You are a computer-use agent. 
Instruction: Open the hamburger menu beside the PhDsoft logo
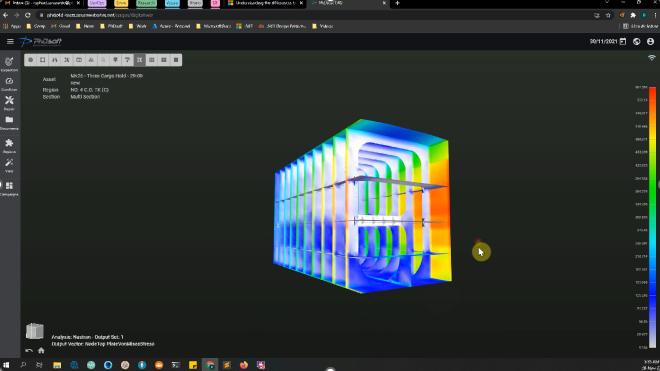pos(10,41)
